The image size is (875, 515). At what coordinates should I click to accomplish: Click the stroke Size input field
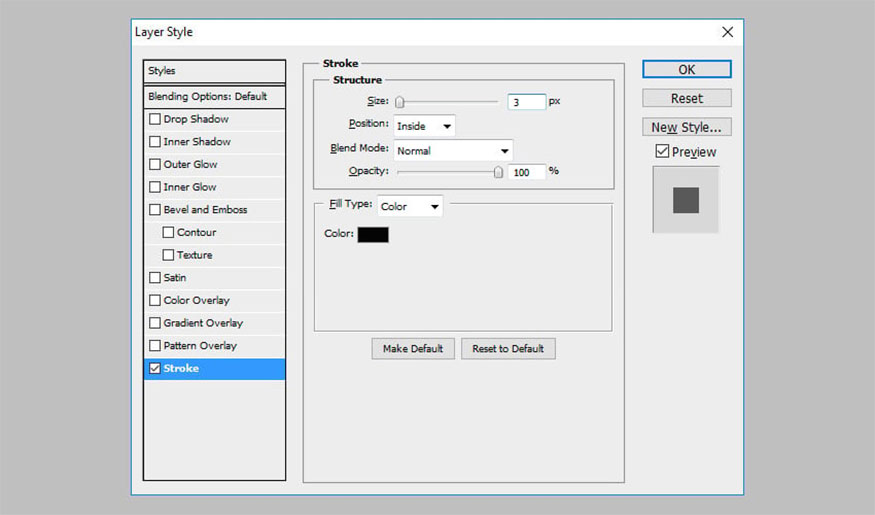click(526, 102)
